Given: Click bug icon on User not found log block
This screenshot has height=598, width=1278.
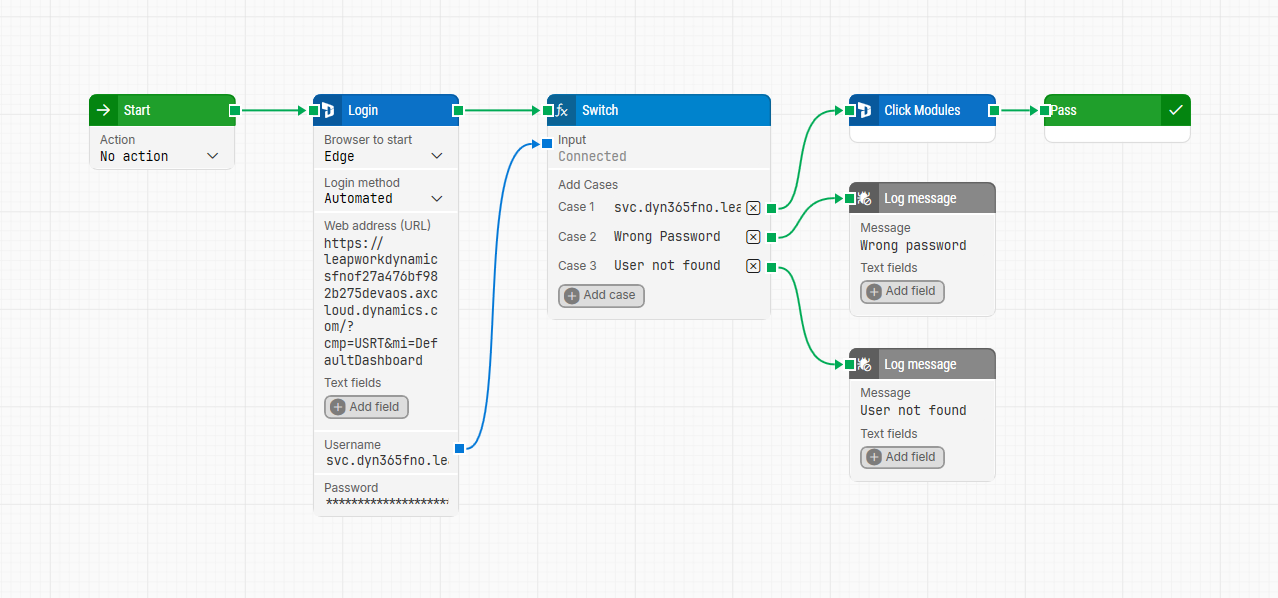Looking at the screenshot, I should [864, 364].
